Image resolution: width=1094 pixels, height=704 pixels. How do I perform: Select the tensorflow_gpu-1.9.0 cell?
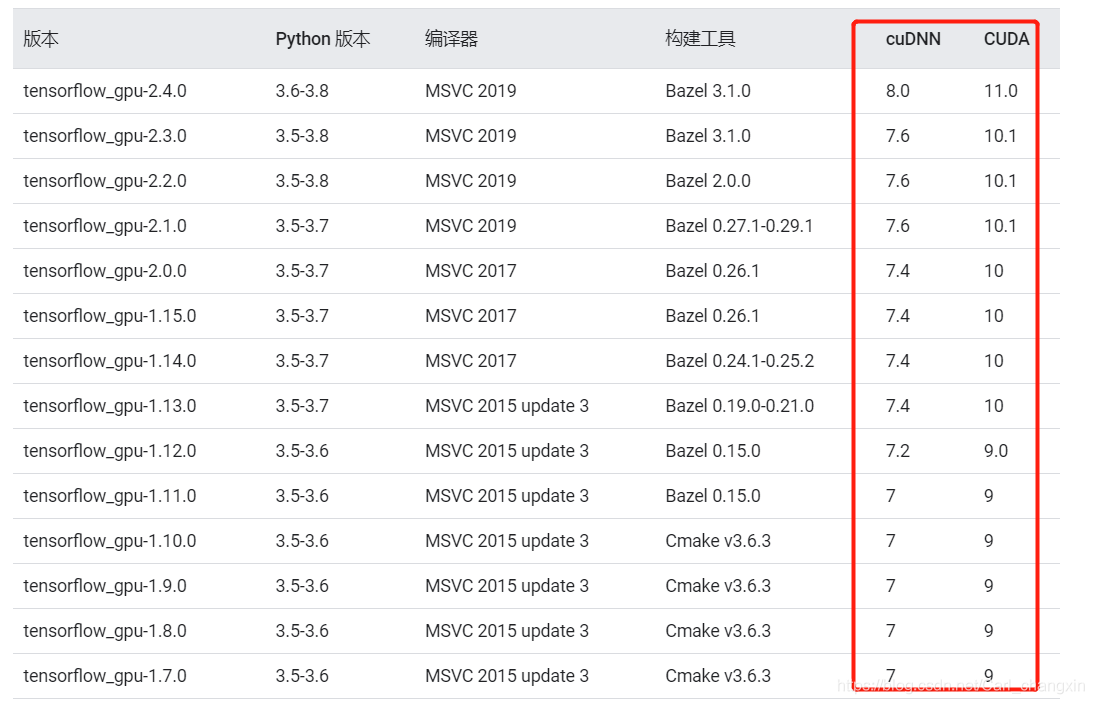pyautogui.click(x=105, y=586)
